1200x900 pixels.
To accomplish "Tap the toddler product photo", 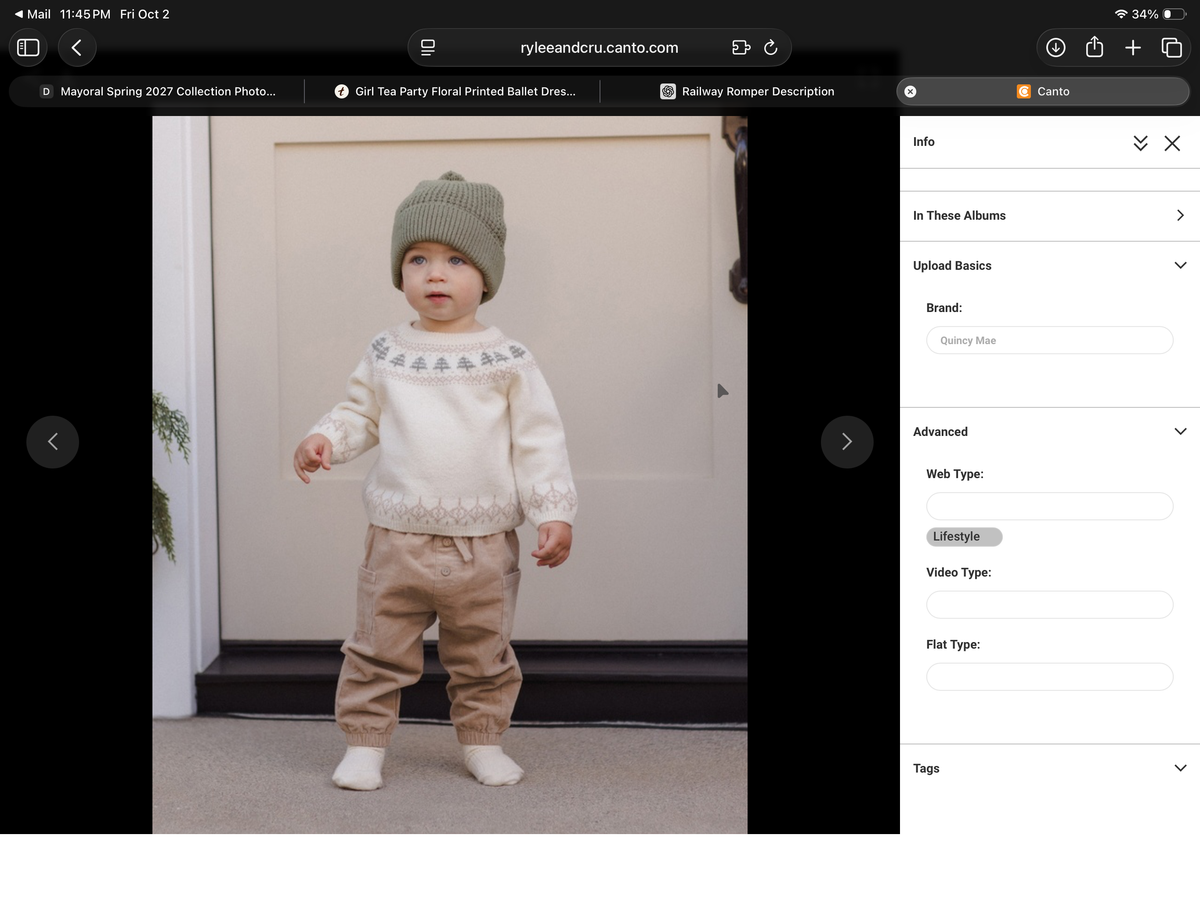I will [x=450, y=475].
